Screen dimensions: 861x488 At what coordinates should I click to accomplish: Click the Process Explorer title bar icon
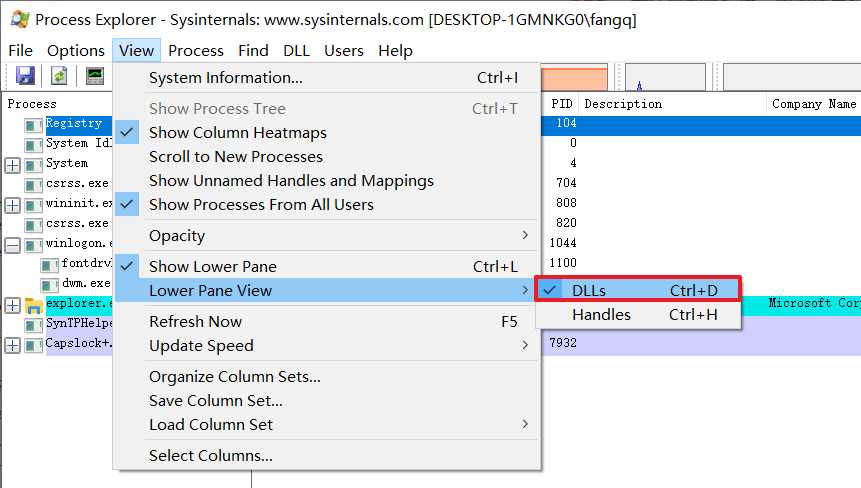tap(20, 19)
